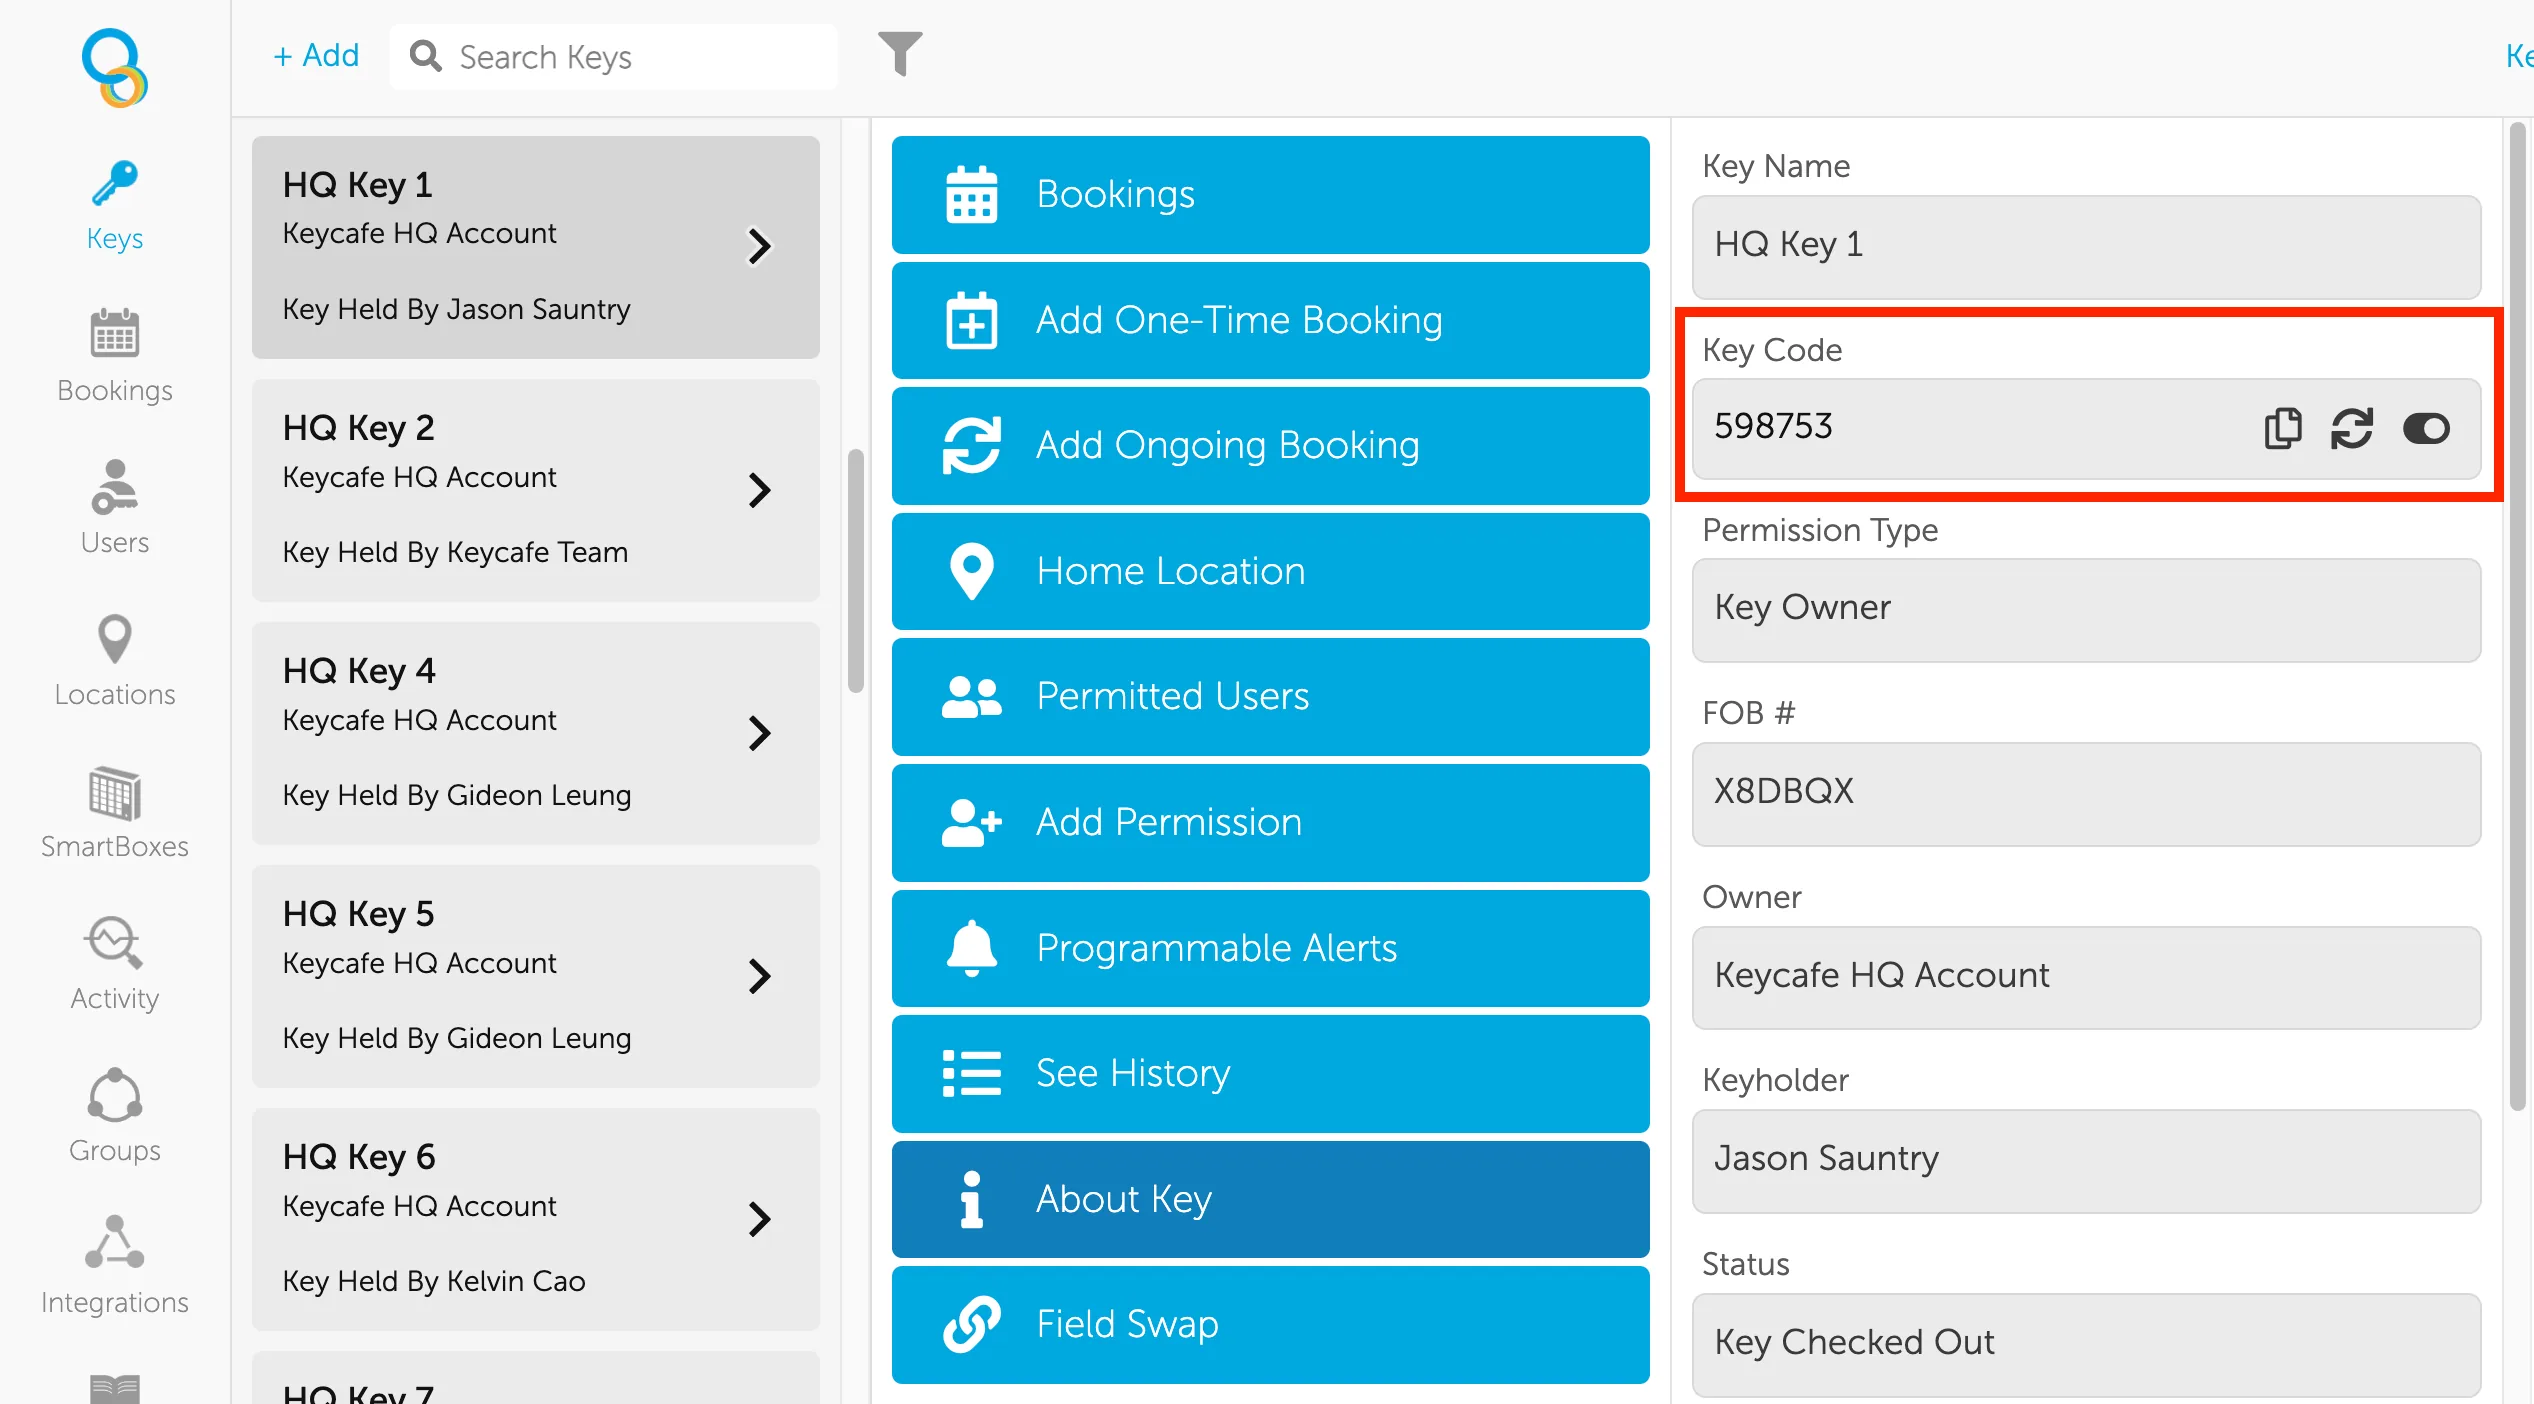Viewport: 2534px width, 1404px height.
Task: Expand HQ Key 4 chevron
Action: [x=760, y=733]
